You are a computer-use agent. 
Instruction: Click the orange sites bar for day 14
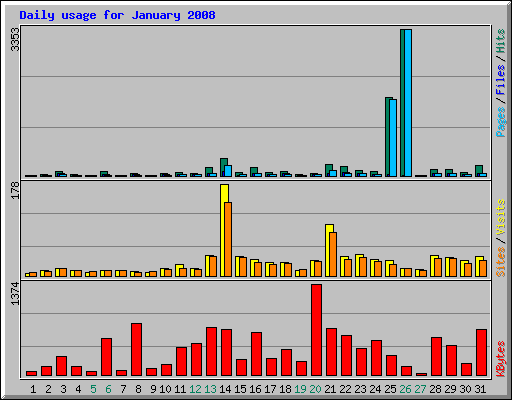click(228, 239)
